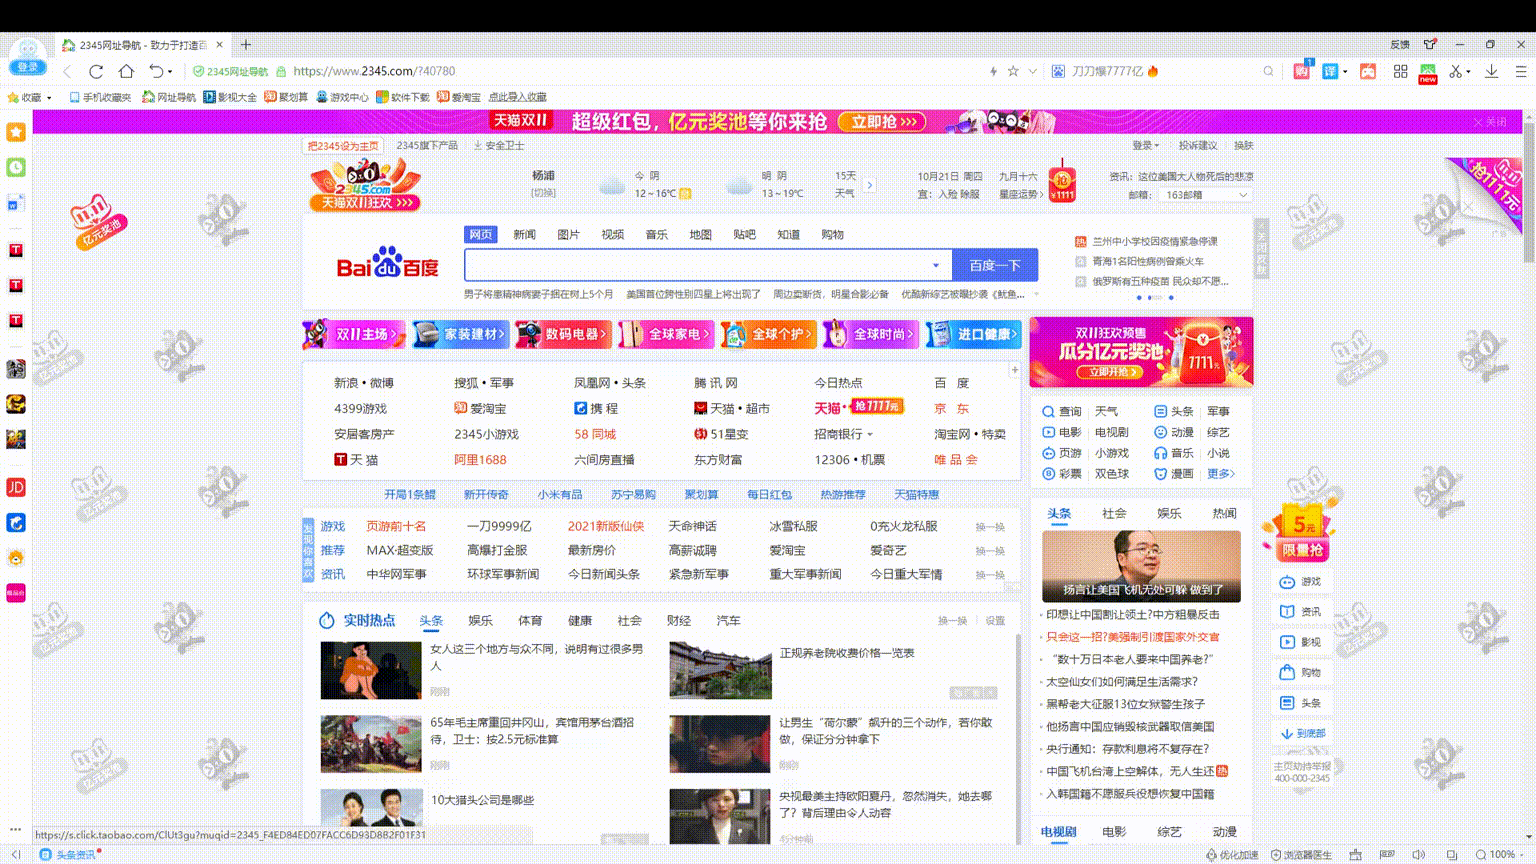Open the red shopping assistant toolbar icon
1536x864 pixels.
point(1301,71)
